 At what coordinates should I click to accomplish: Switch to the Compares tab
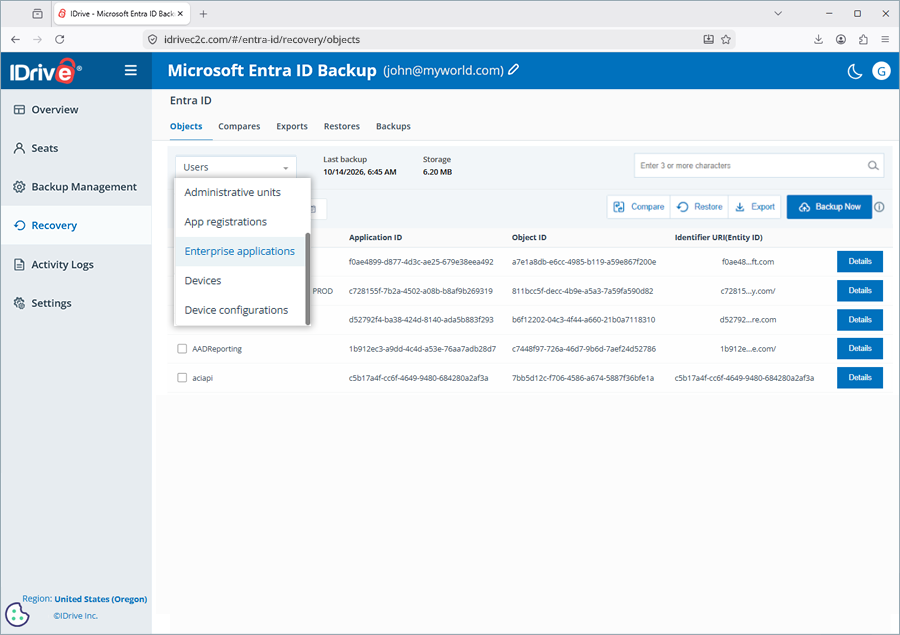coord(239,126)
